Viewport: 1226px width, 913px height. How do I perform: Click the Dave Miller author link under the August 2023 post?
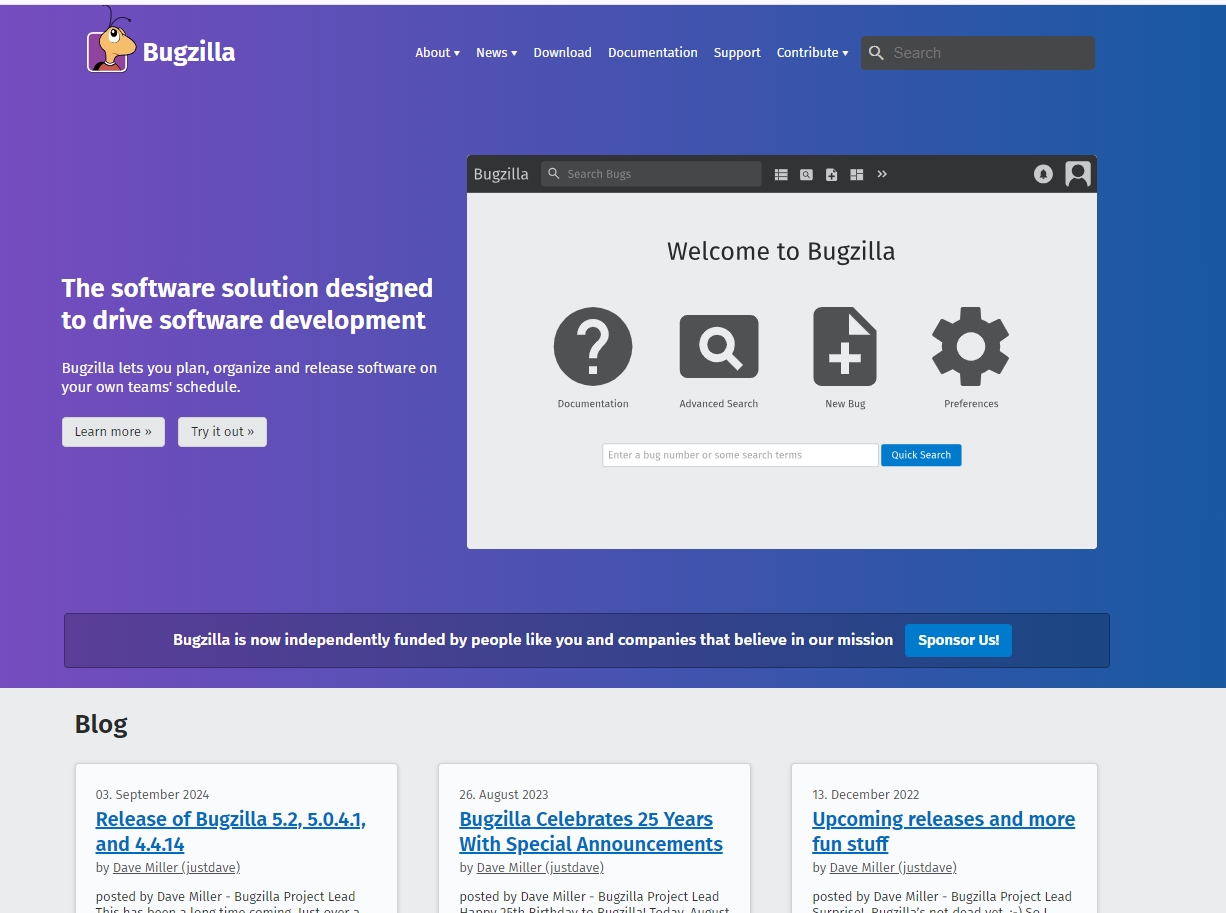click(x=540, y=868)
